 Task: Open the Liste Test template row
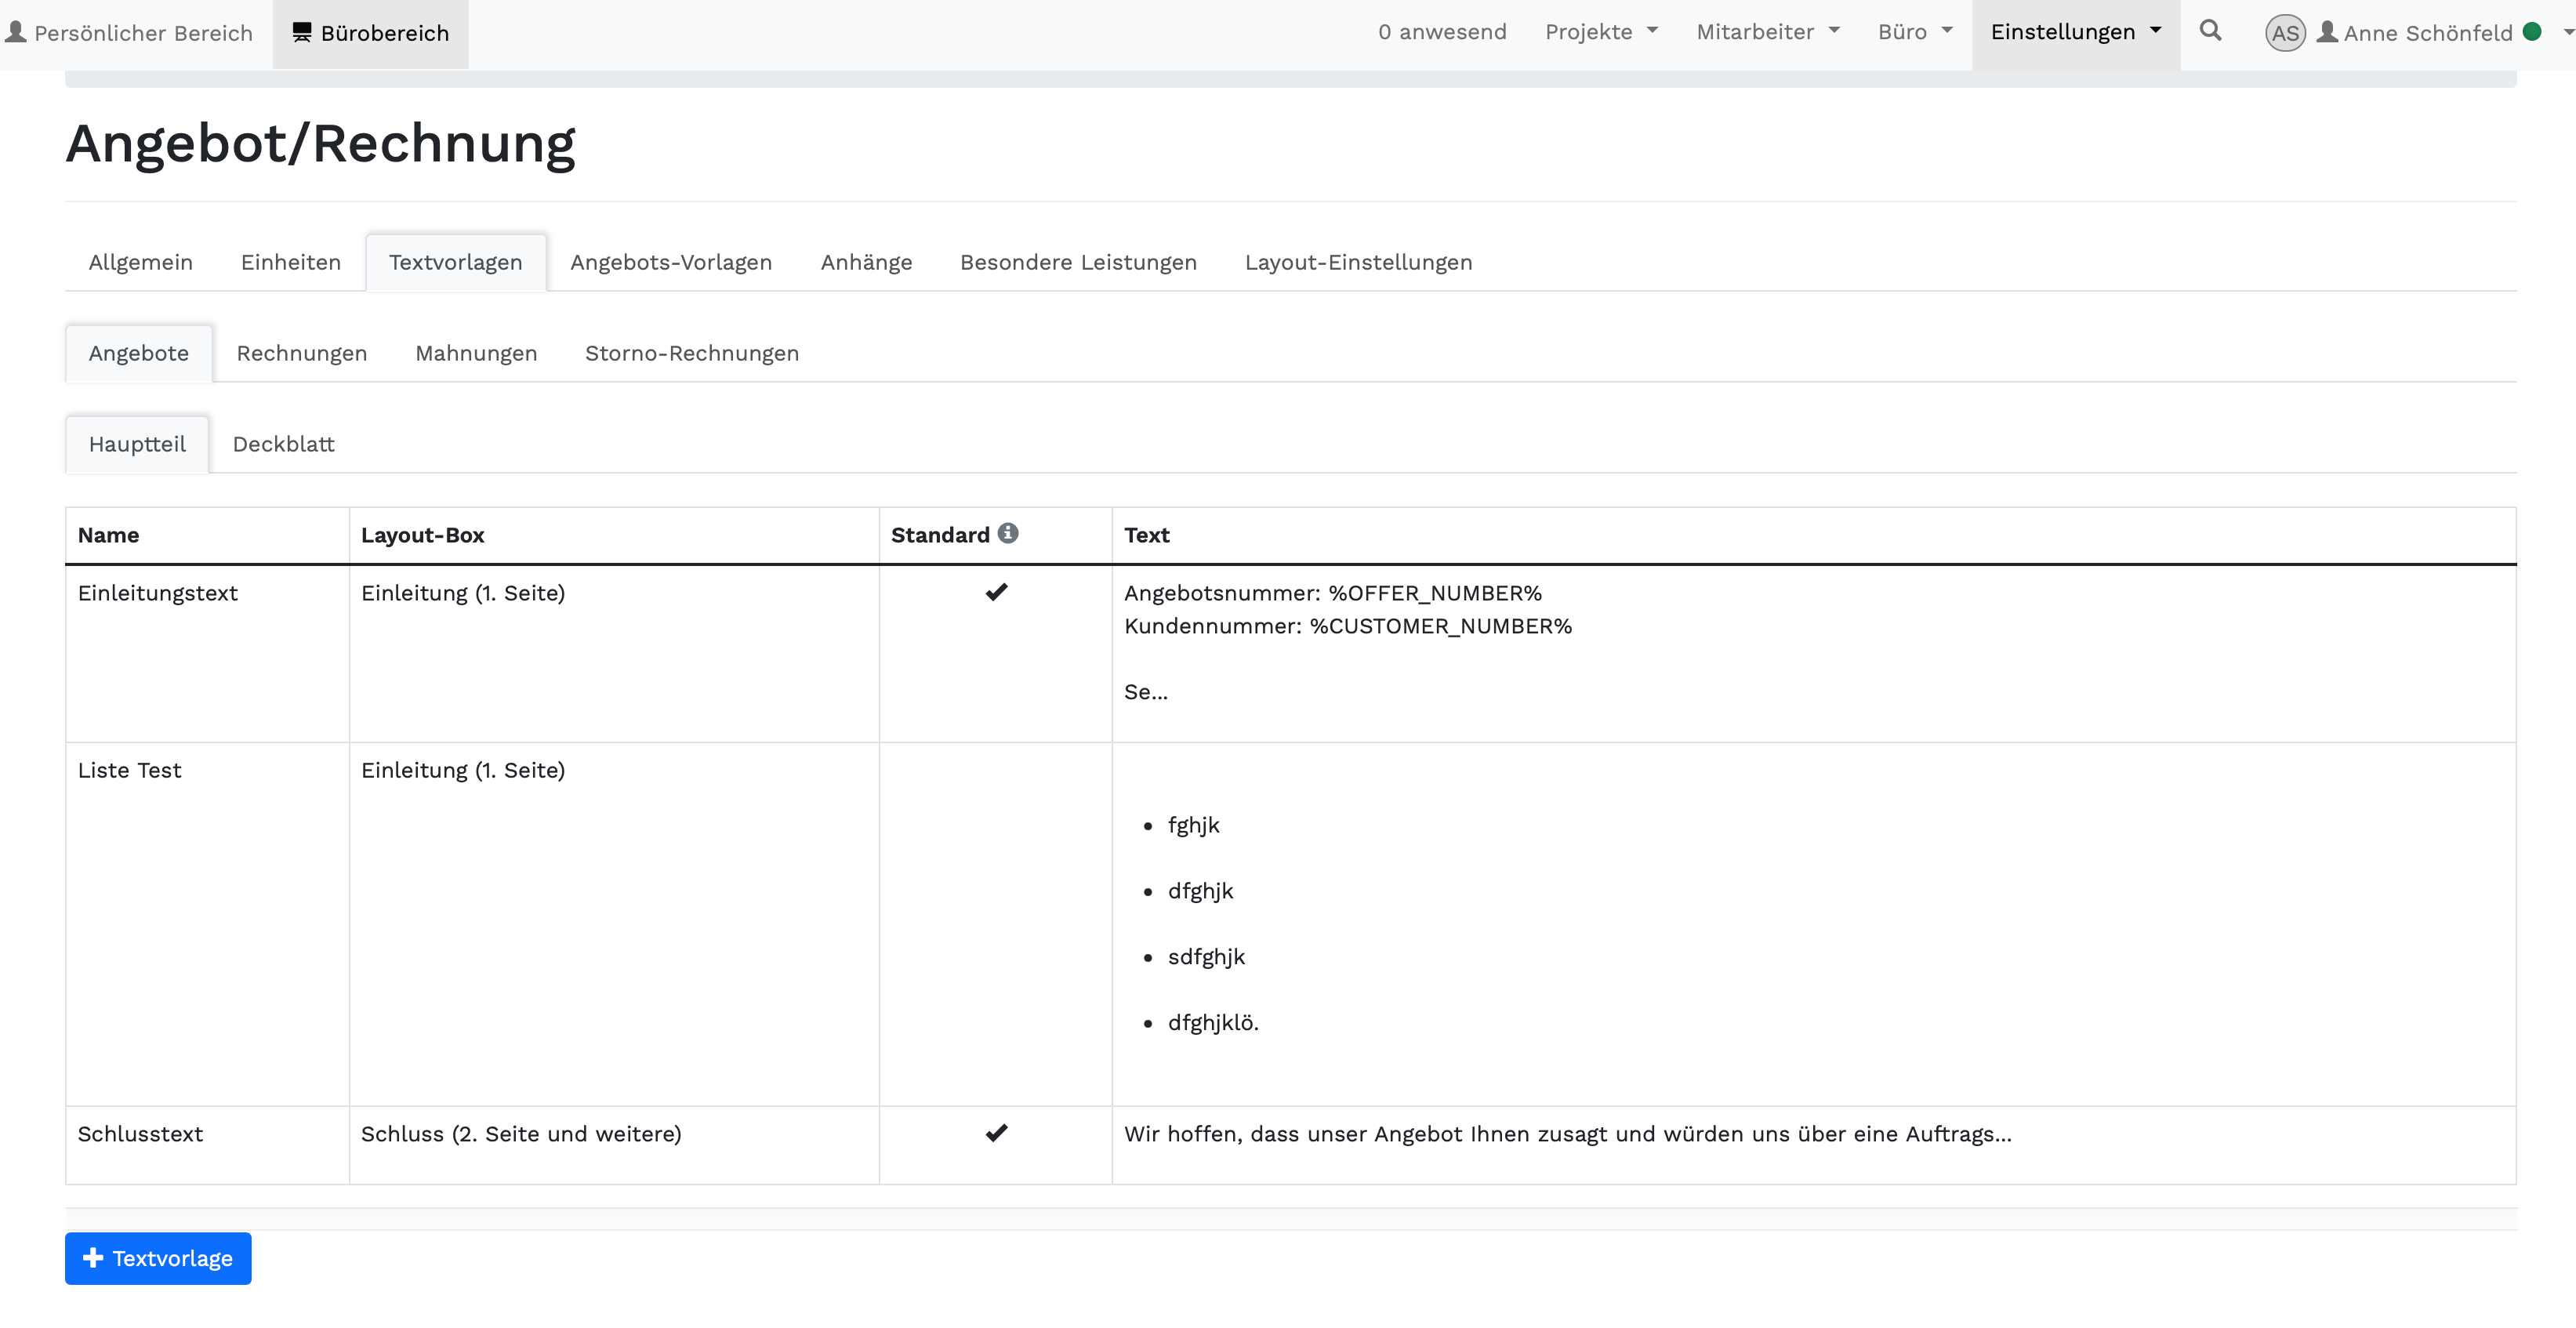(x=130, y=770)
